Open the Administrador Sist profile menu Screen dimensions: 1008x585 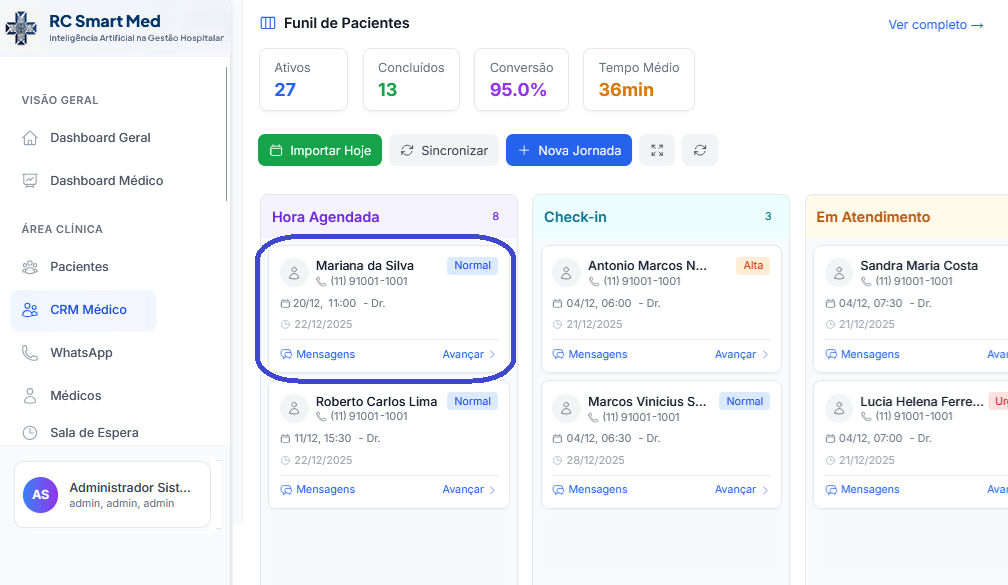point(111,494)
